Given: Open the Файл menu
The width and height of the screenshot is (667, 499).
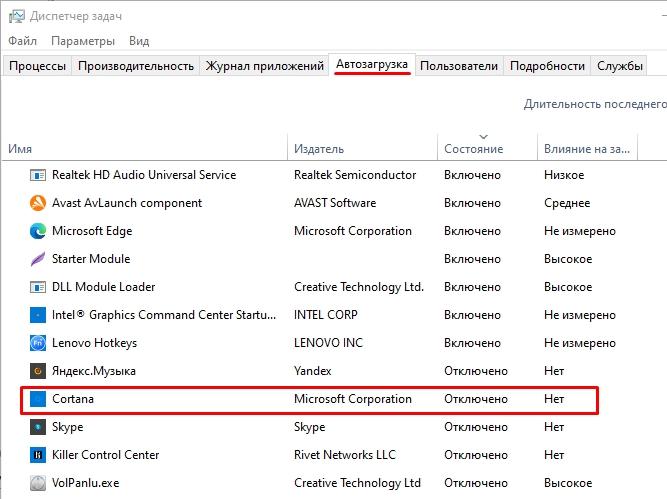Looking at the screenshot, I should (x=22, y=41).
